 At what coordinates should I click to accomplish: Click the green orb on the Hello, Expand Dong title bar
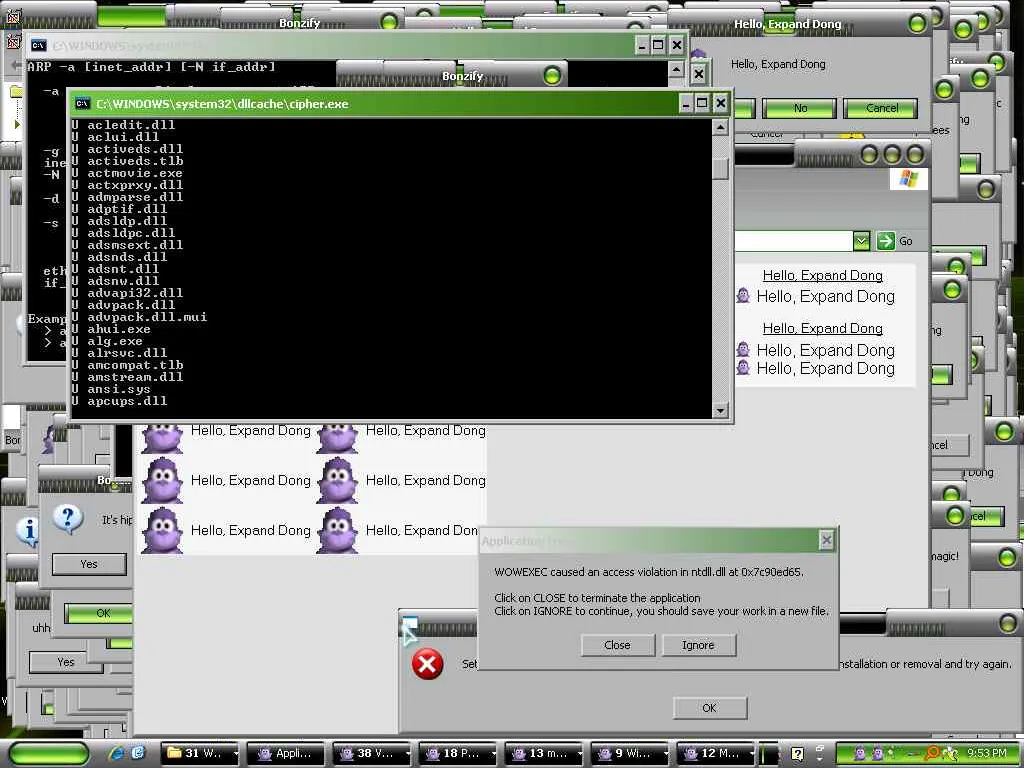click(x=917, y=24)
